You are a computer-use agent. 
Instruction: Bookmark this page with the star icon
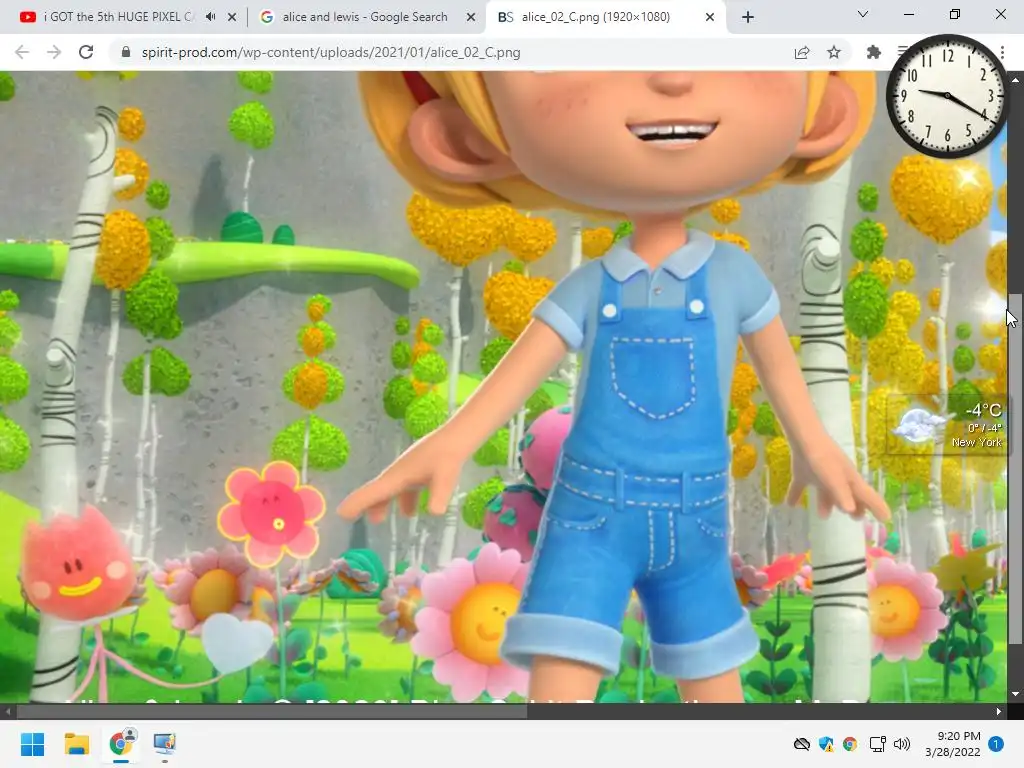[834, 52]
